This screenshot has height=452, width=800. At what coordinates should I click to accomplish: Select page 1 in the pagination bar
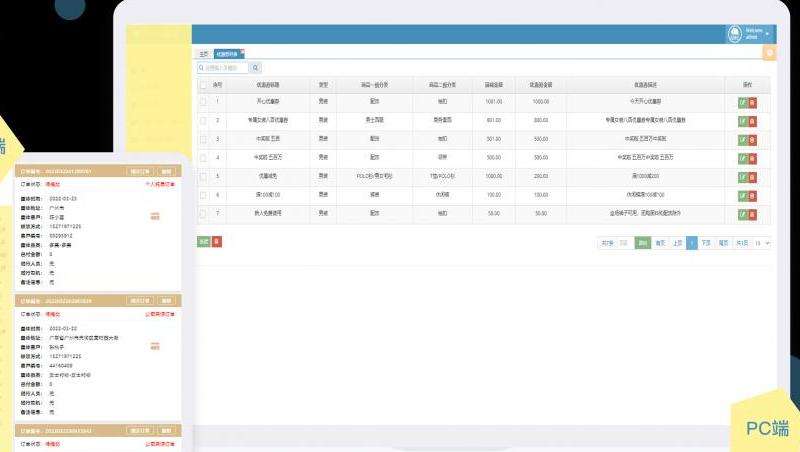[x=692, y=243]
